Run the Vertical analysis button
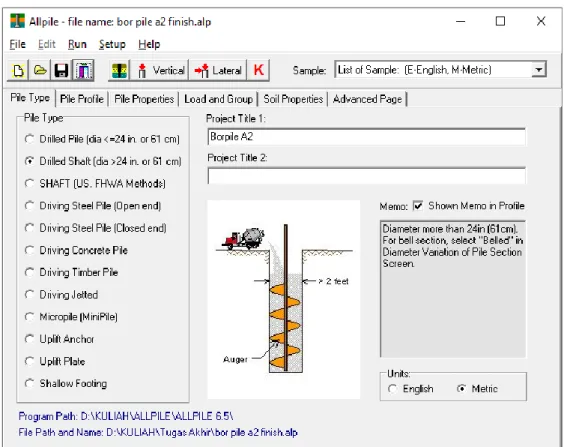This screenshot has width=564, height=447. pyautogui.click(x=160, y=70)
